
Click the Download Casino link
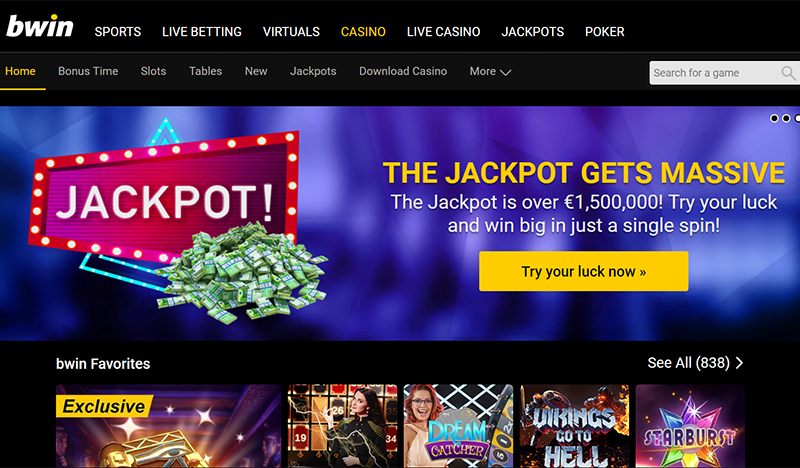click(x=403, y=71)
